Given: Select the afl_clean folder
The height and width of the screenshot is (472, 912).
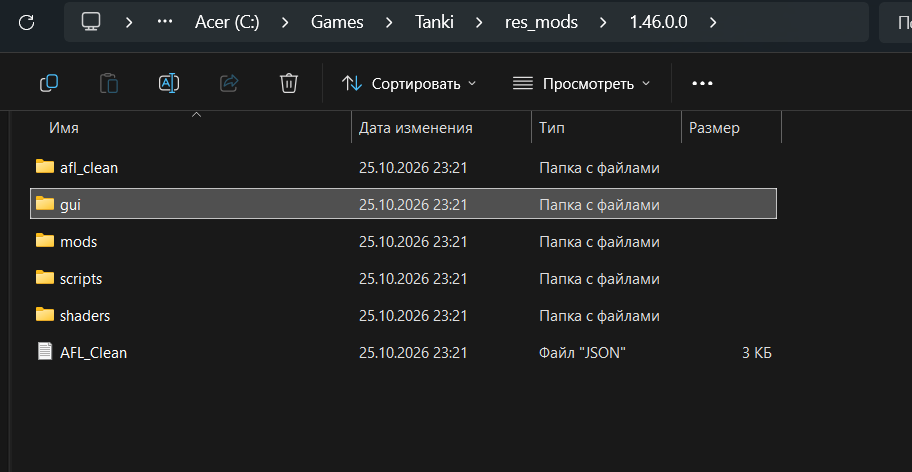Looking at the screenshot, I should [403, 168].
